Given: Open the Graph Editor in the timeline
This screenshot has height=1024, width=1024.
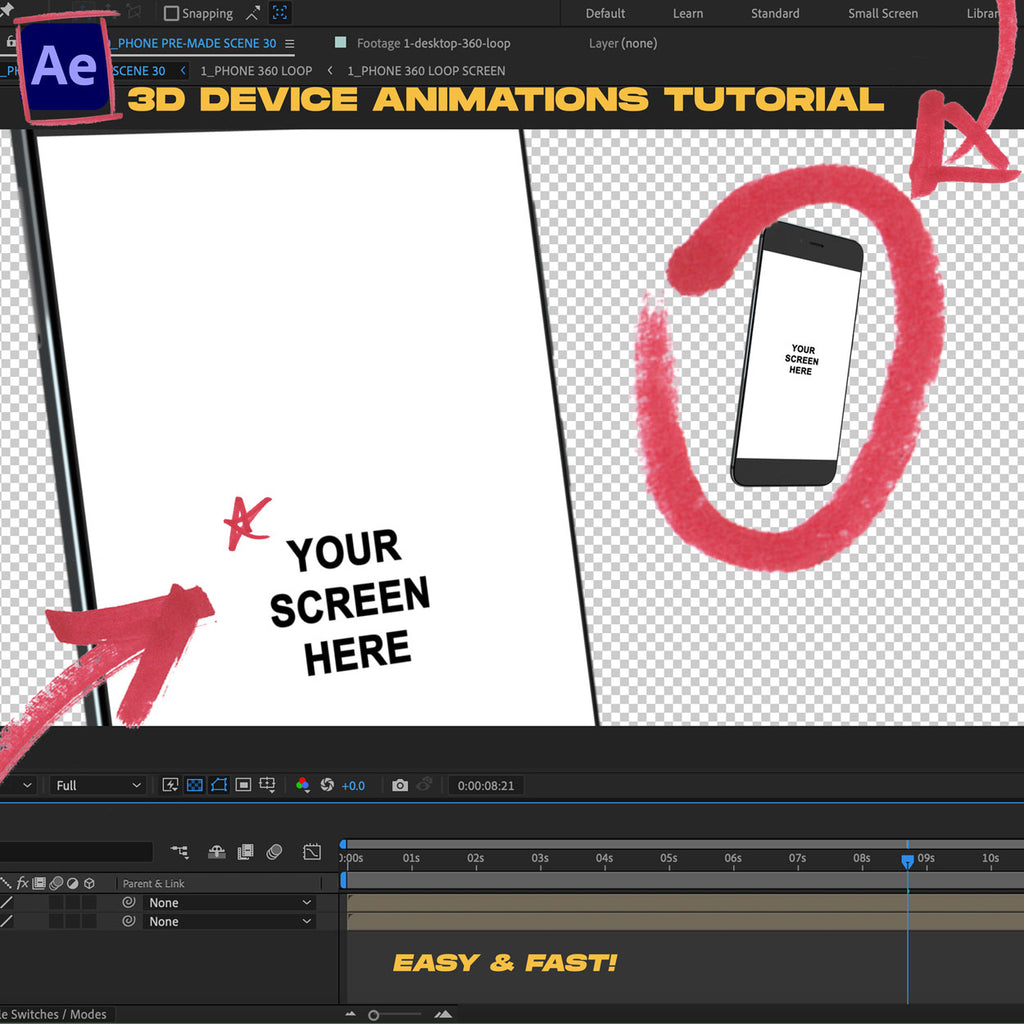Looking at the screenshot, I should (x=312, y=852).
